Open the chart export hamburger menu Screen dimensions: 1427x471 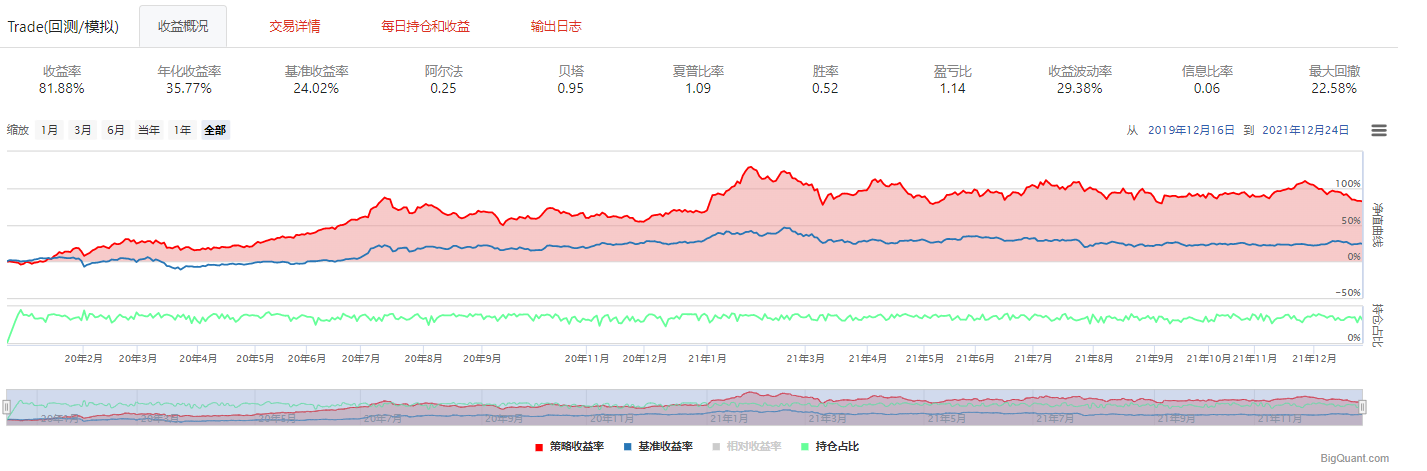[1379, 130]
